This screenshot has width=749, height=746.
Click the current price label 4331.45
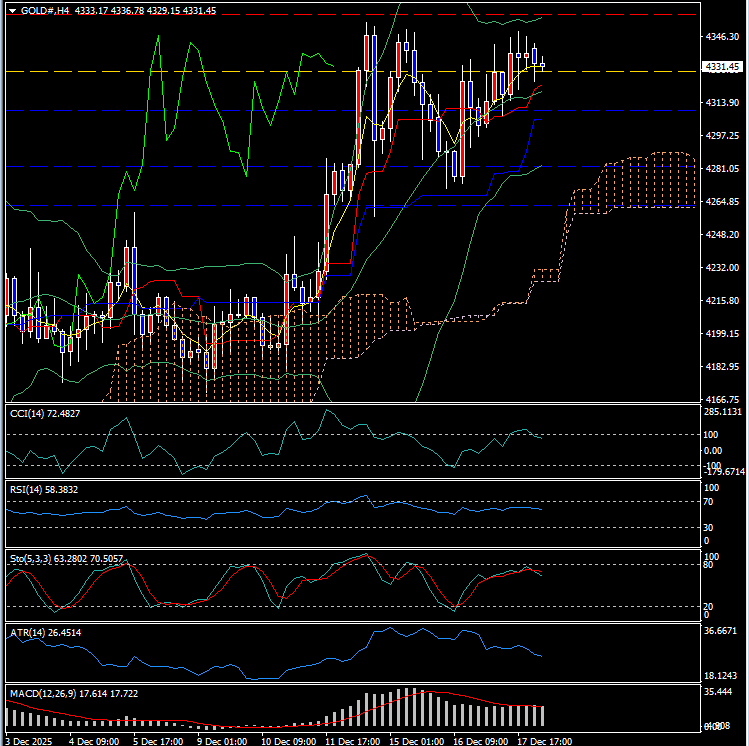pyautogui.click(x=721, y=66)
